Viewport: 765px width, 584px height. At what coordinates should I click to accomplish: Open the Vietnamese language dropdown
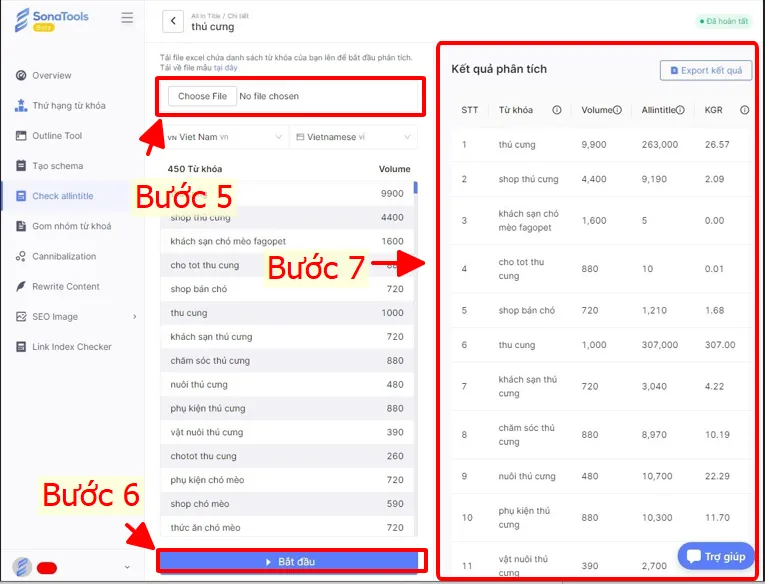pos(353,137)
